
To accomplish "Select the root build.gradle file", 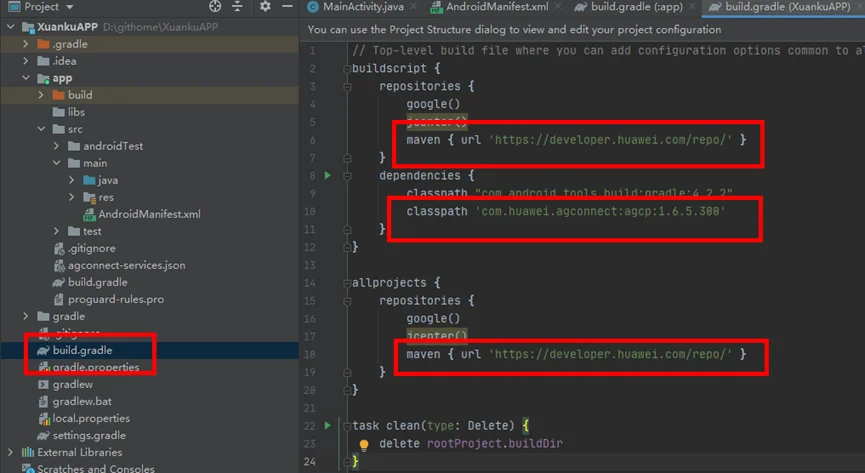I will point(82,350).
